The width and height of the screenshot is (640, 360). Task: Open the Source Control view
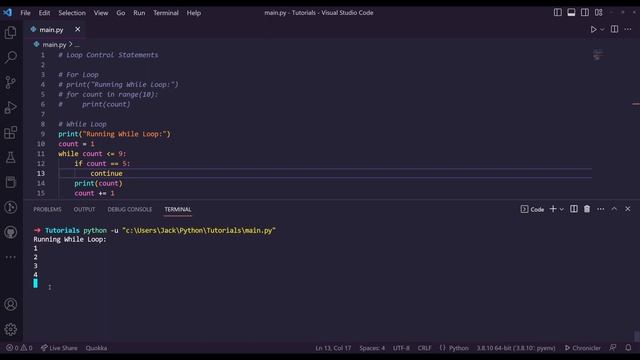click(11, 82)
